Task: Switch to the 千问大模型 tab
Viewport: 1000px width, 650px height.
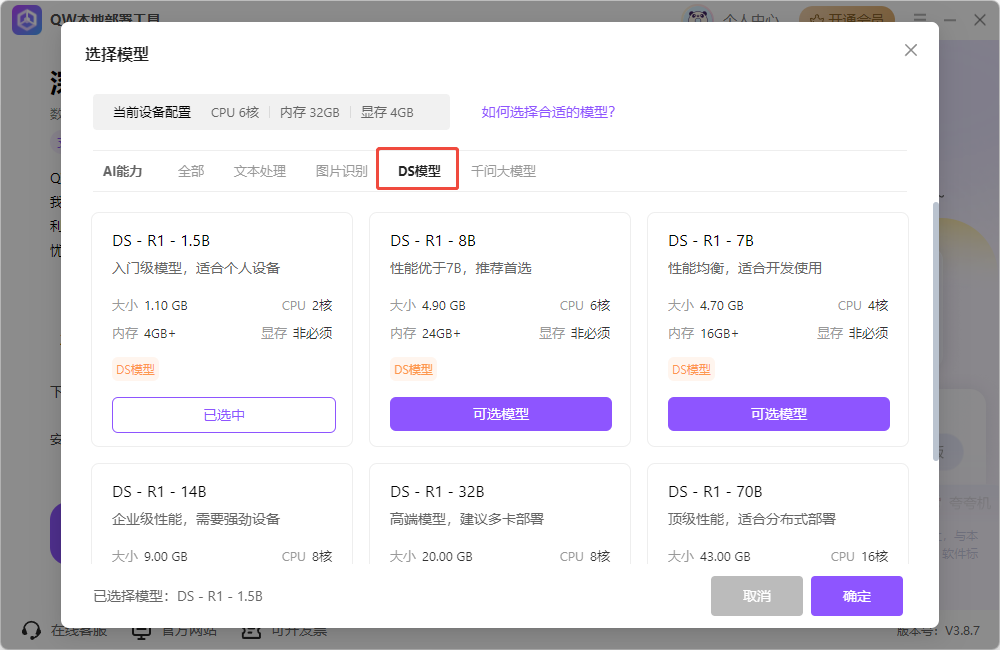Action: (x=503, y=171)
